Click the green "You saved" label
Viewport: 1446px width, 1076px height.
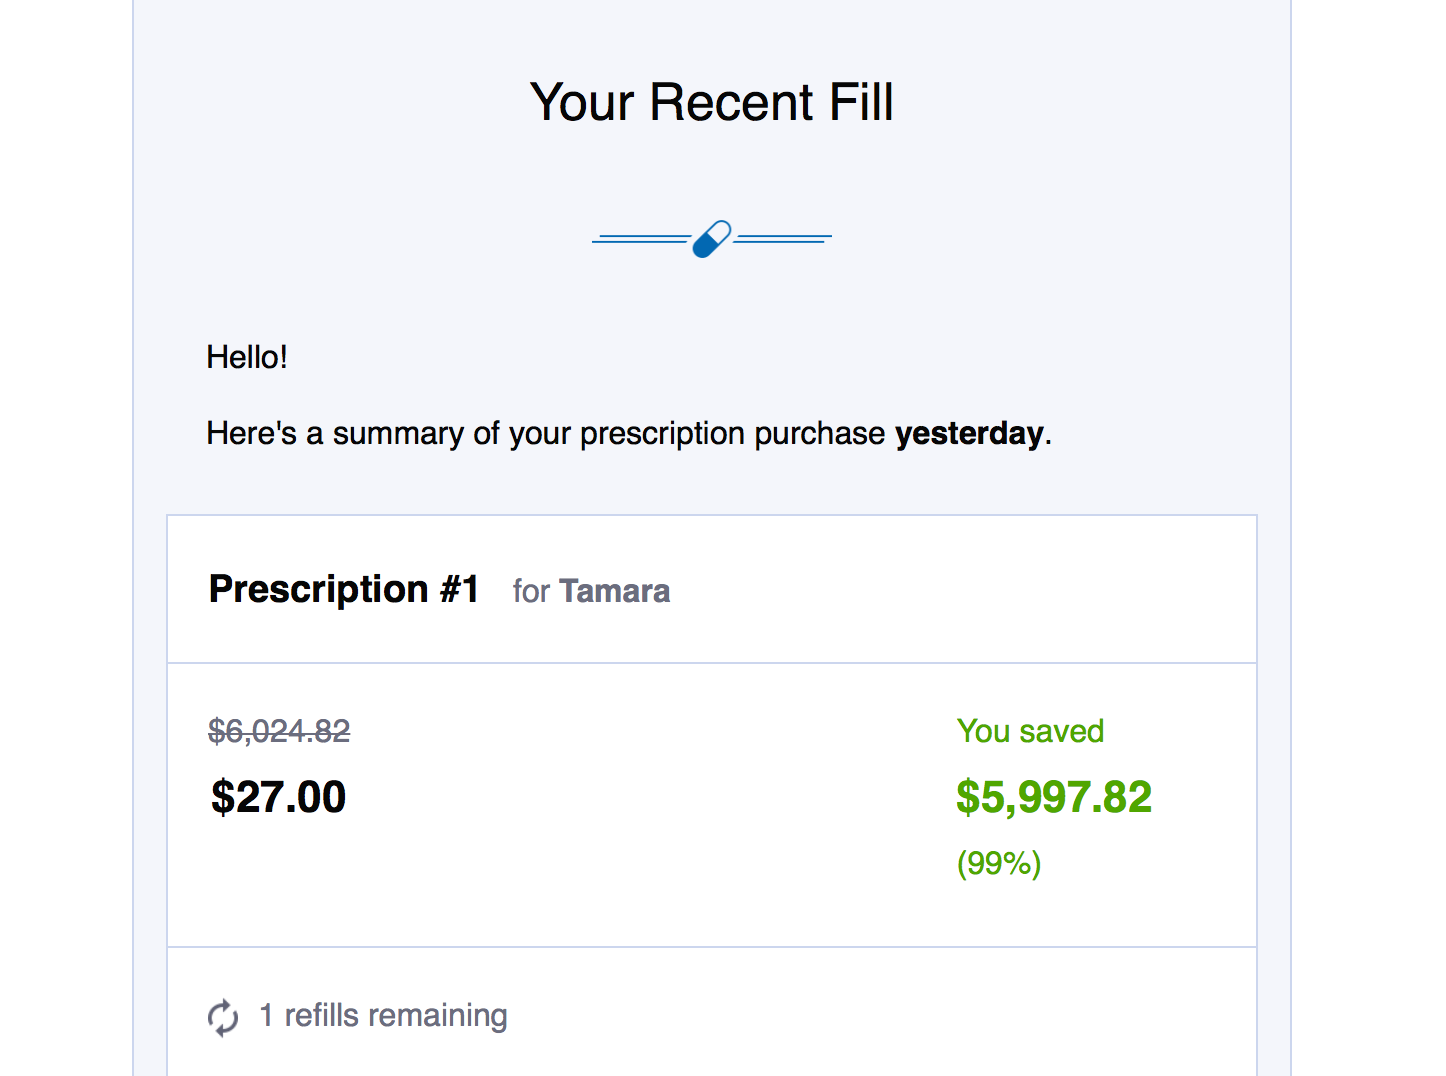coord(1030,731)
